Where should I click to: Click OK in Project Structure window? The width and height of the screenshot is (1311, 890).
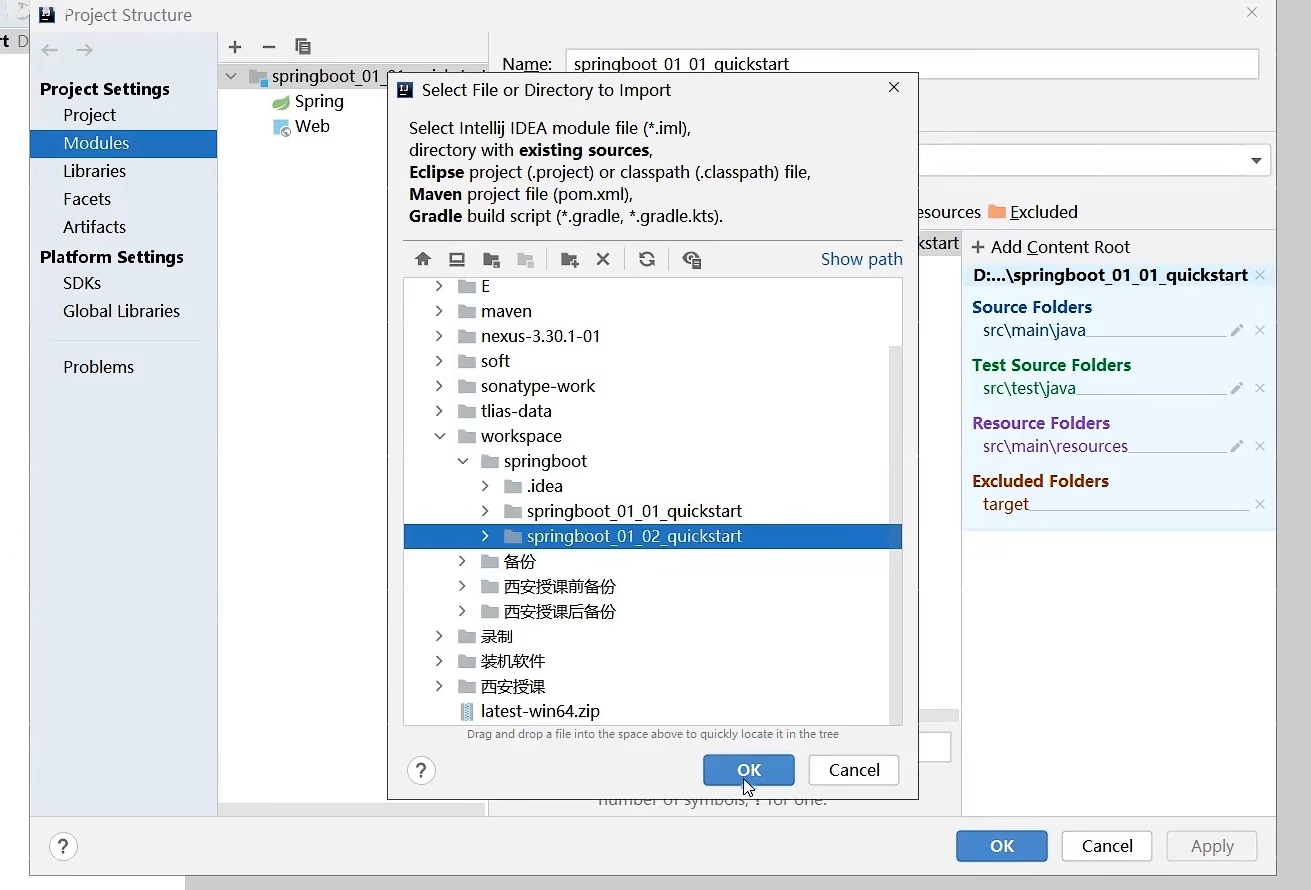click(x=1002, y=846)
